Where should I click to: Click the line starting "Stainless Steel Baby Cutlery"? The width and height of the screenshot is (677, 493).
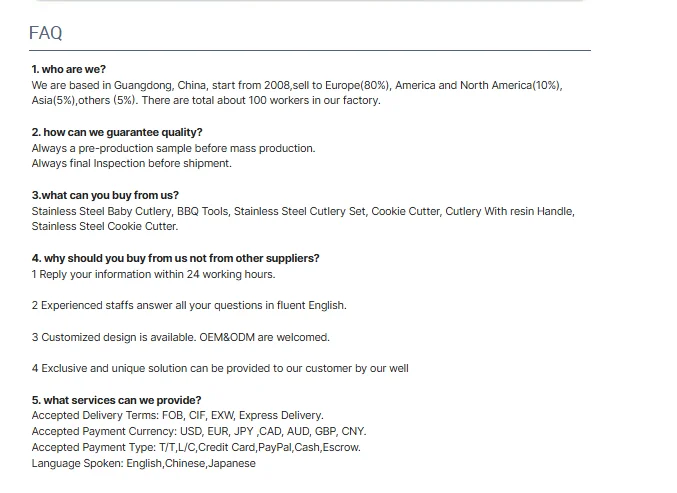point(302,211)
